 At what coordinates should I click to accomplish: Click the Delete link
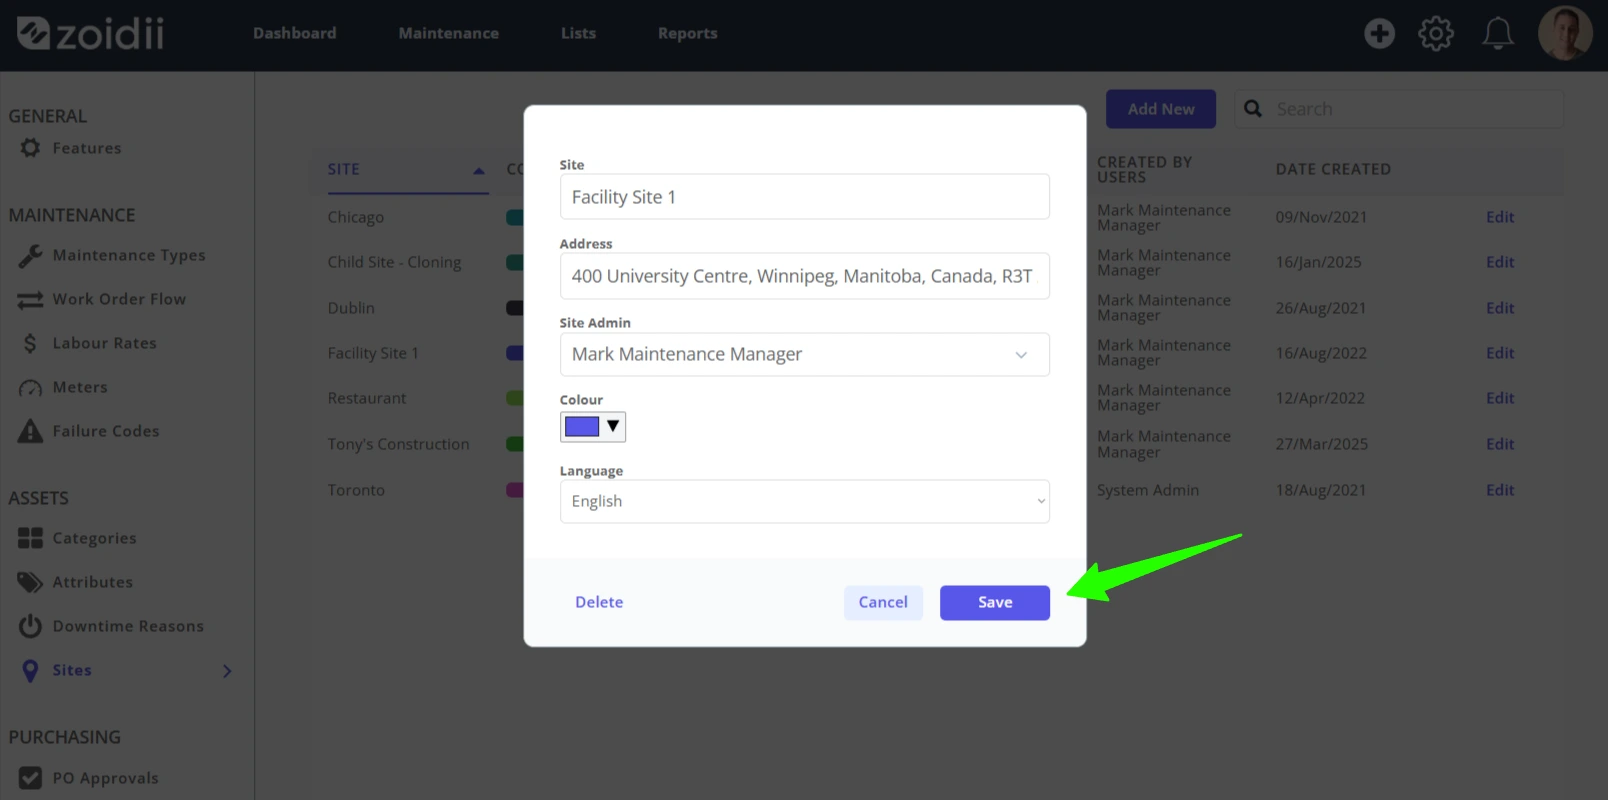(598, 602)
